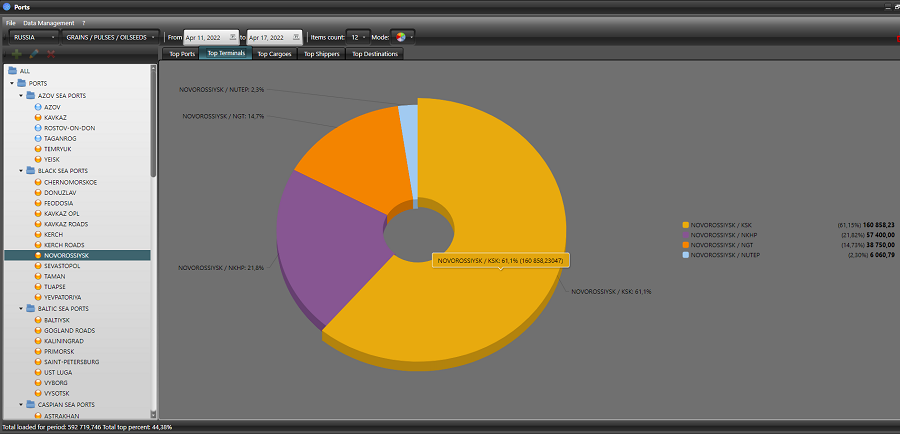Click the pencil edit icon
The width and height of the screenshot is (900, 434).
[x=34, y=54]
